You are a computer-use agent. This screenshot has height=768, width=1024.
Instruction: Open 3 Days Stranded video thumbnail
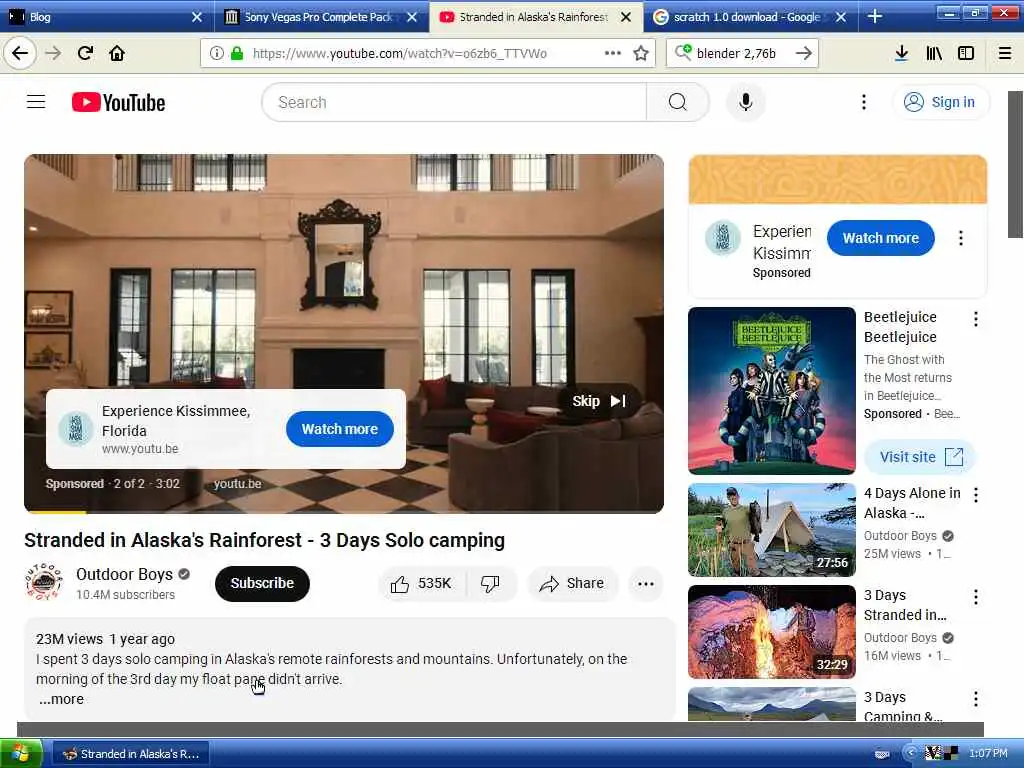click(771, 632)
